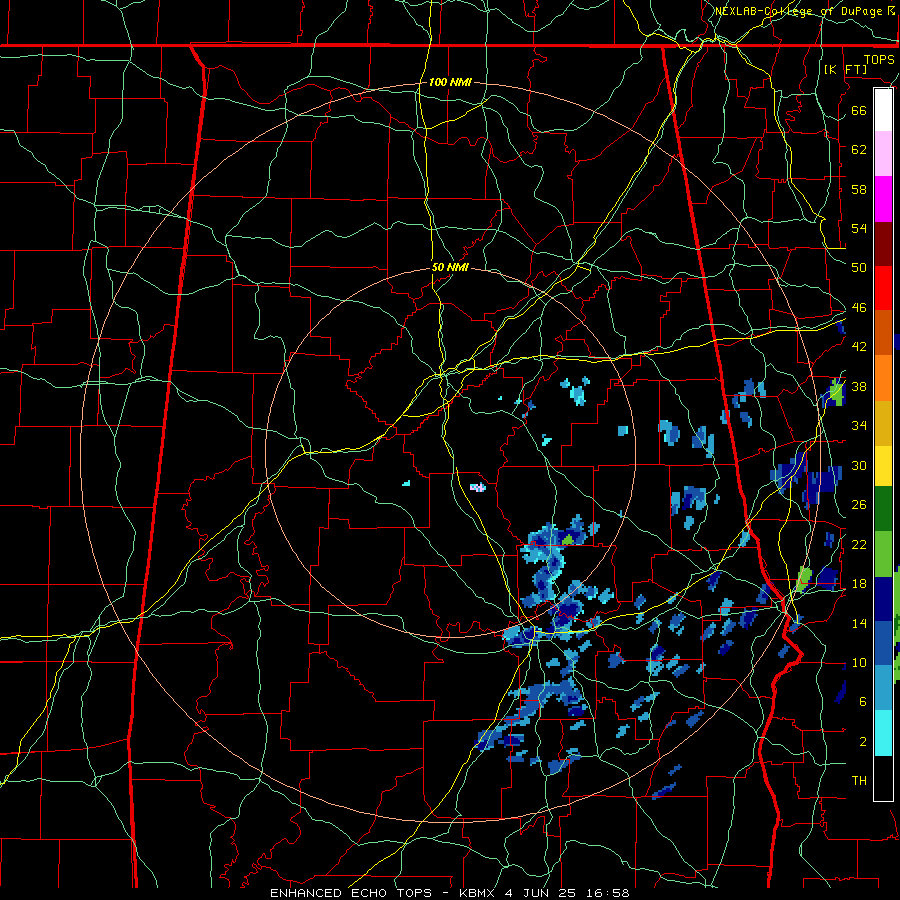Select the bright red legend swatch near 50
This screenshot has height=900, width=900.
coord(883,288)
